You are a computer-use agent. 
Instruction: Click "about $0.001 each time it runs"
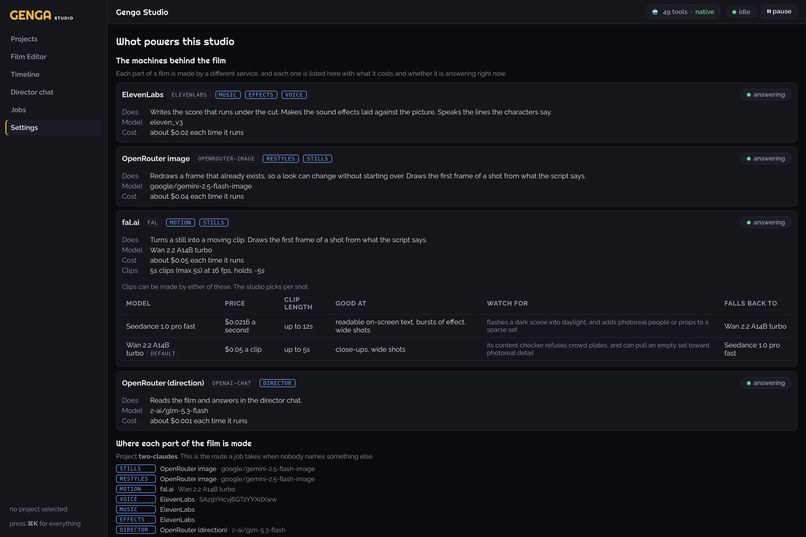click(x=198, y=421)
